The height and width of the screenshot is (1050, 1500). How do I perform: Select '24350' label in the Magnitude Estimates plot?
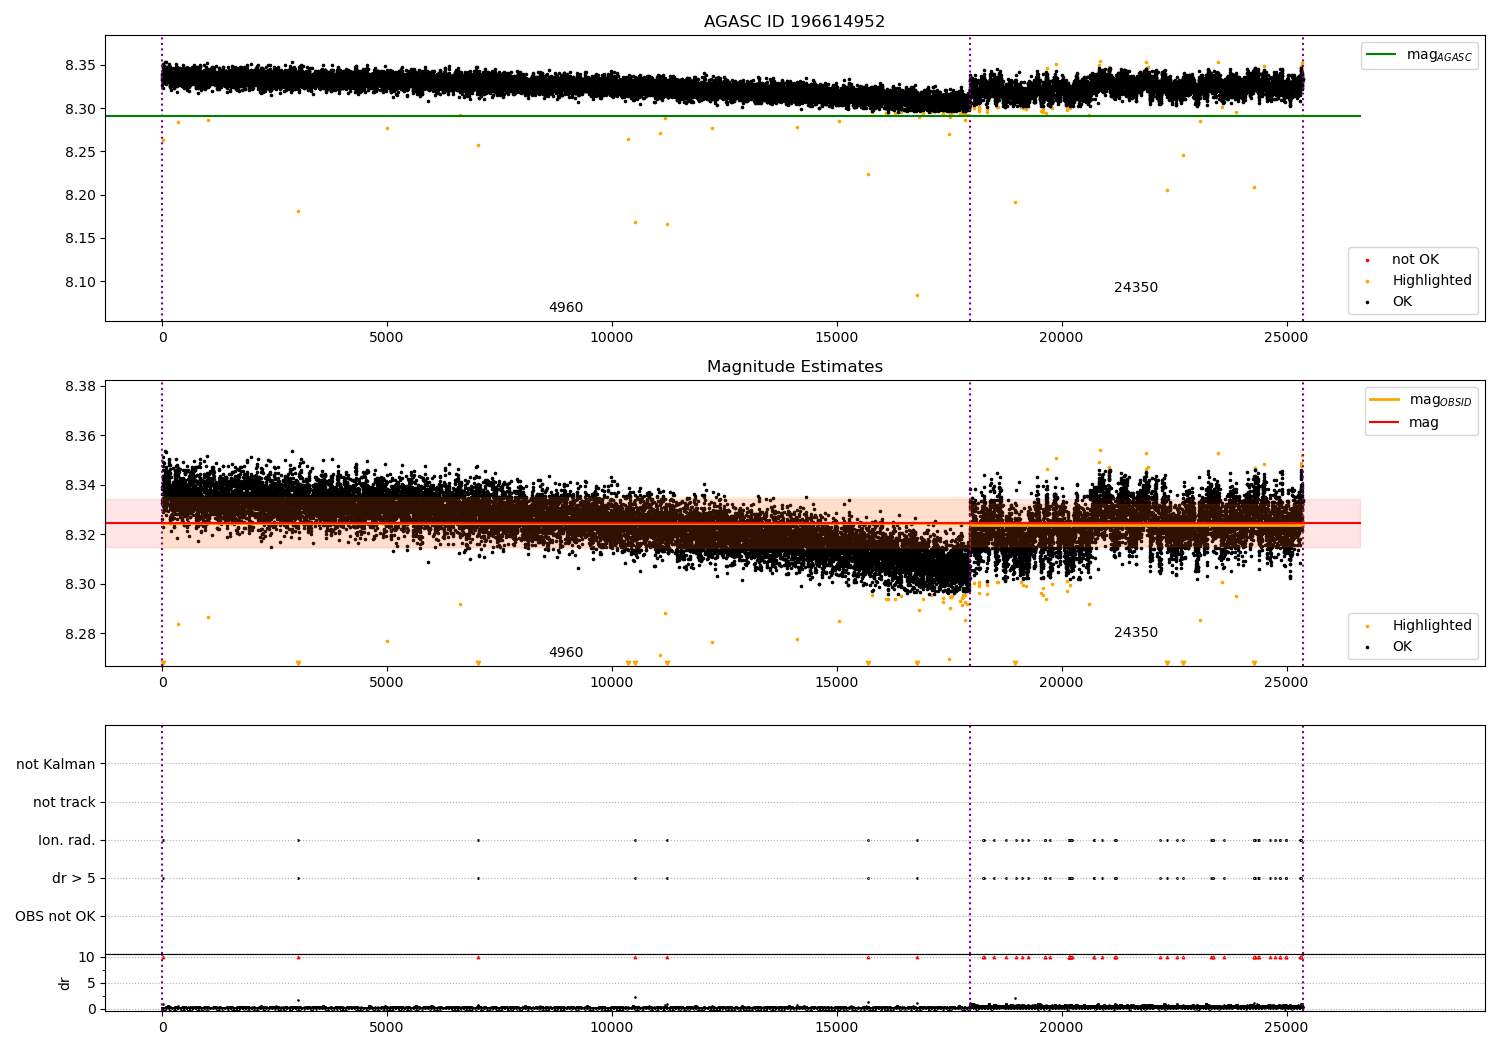coord(1136,633)
